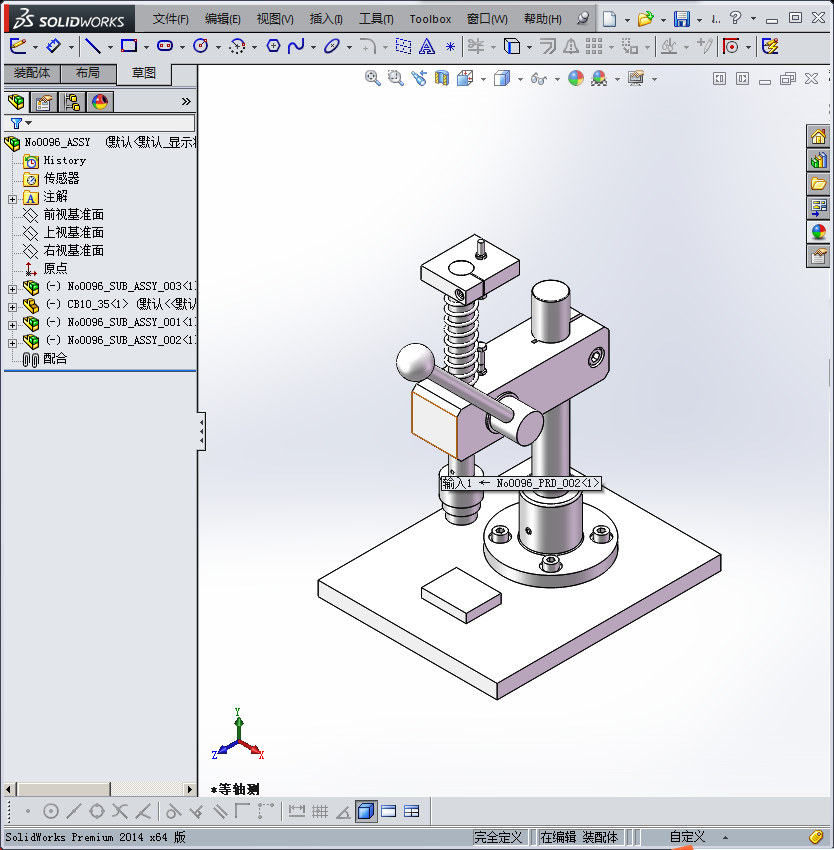Open the View Orientation icon
The image size is (834, 850).
click(x=465, y=79)
